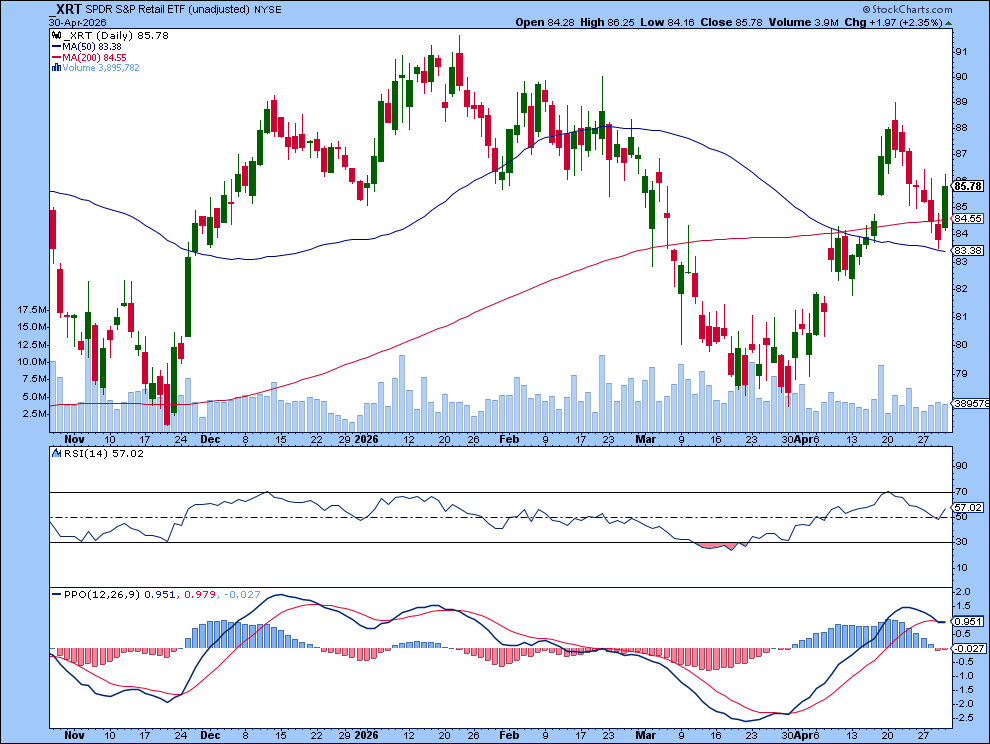Screen dimensions: 990x744
Task: Click the red line marker beside MA(200)
Action: [56, 57]
